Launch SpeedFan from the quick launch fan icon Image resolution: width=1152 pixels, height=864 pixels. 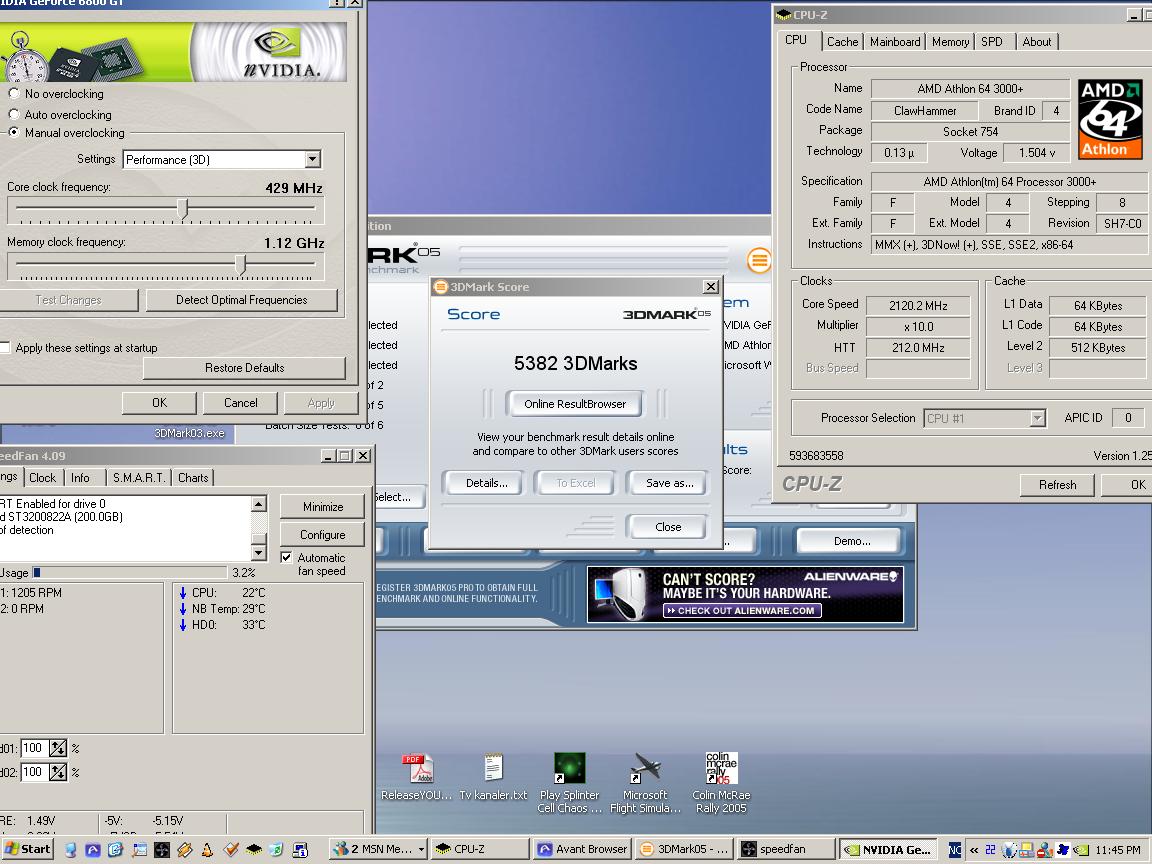tap(162, 849)
